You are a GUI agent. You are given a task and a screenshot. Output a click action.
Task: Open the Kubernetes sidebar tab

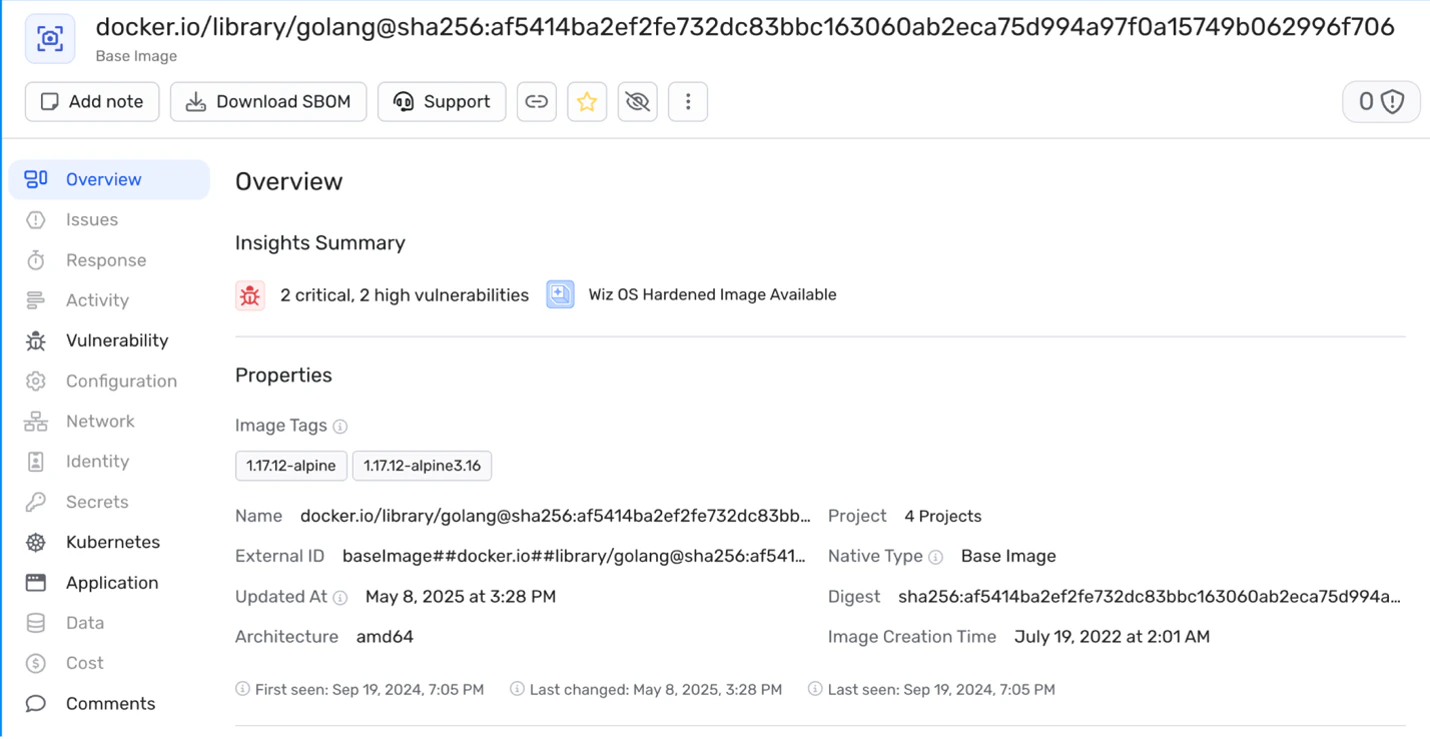click(x=109, y=542)
